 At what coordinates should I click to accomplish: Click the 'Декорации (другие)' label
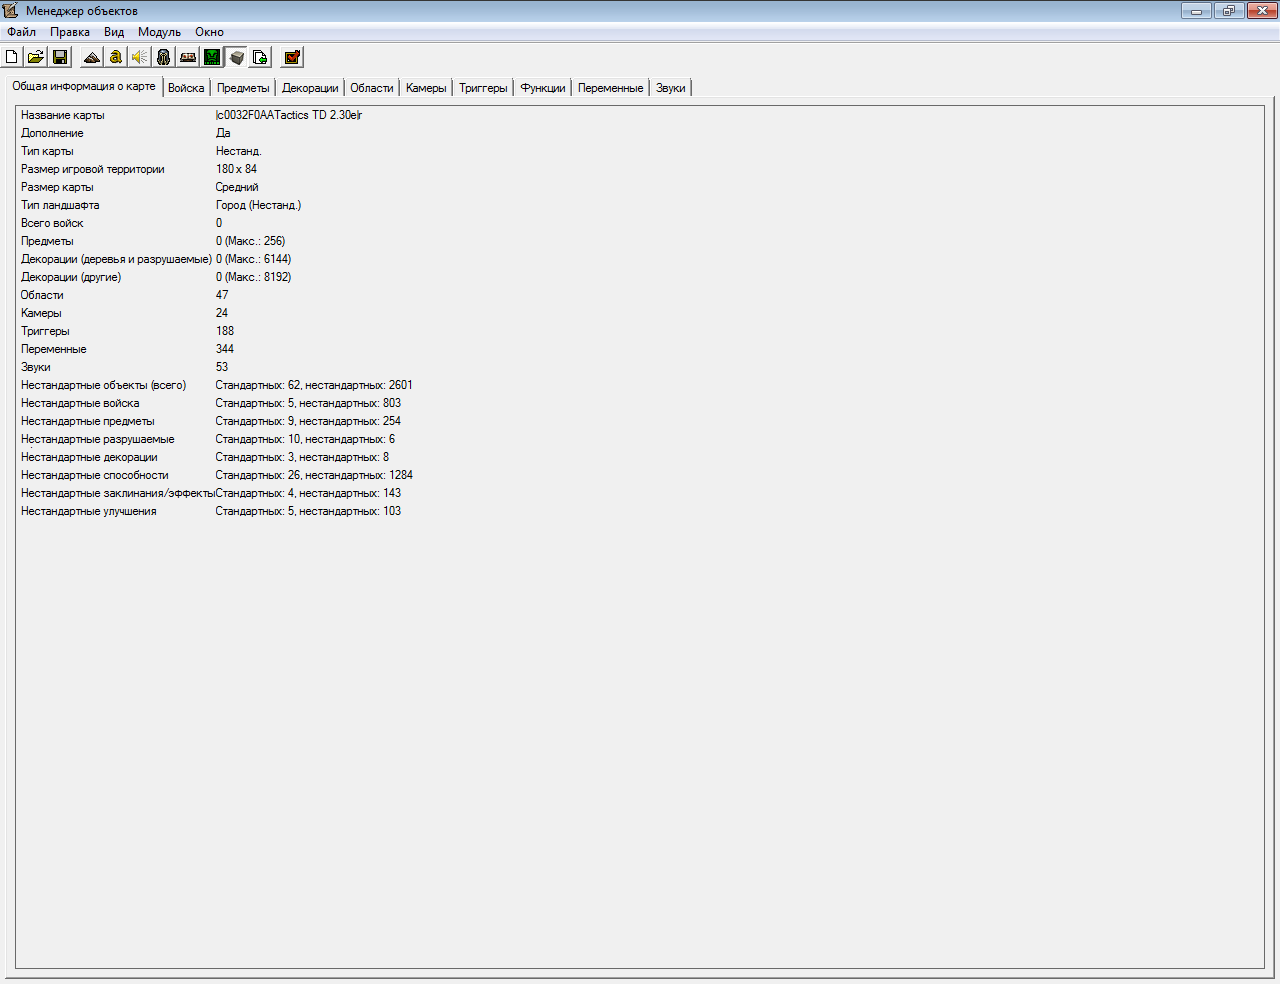tap(71, 277)
